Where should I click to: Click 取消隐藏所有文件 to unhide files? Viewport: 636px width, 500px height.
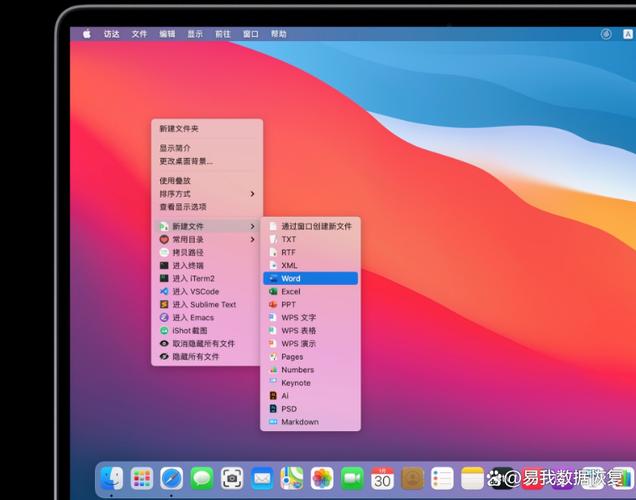pyautogui.click(x=203, y=344)
